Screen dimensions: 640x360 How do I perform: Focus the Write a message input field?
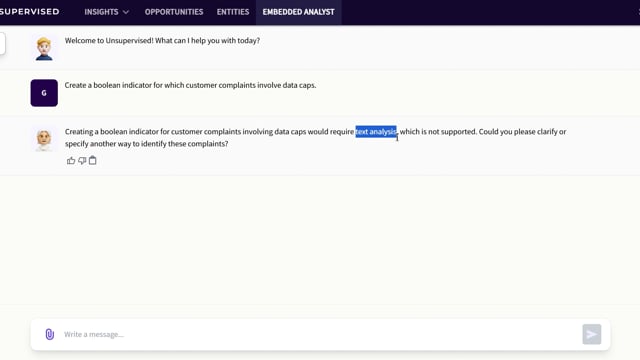click(320, 334)
